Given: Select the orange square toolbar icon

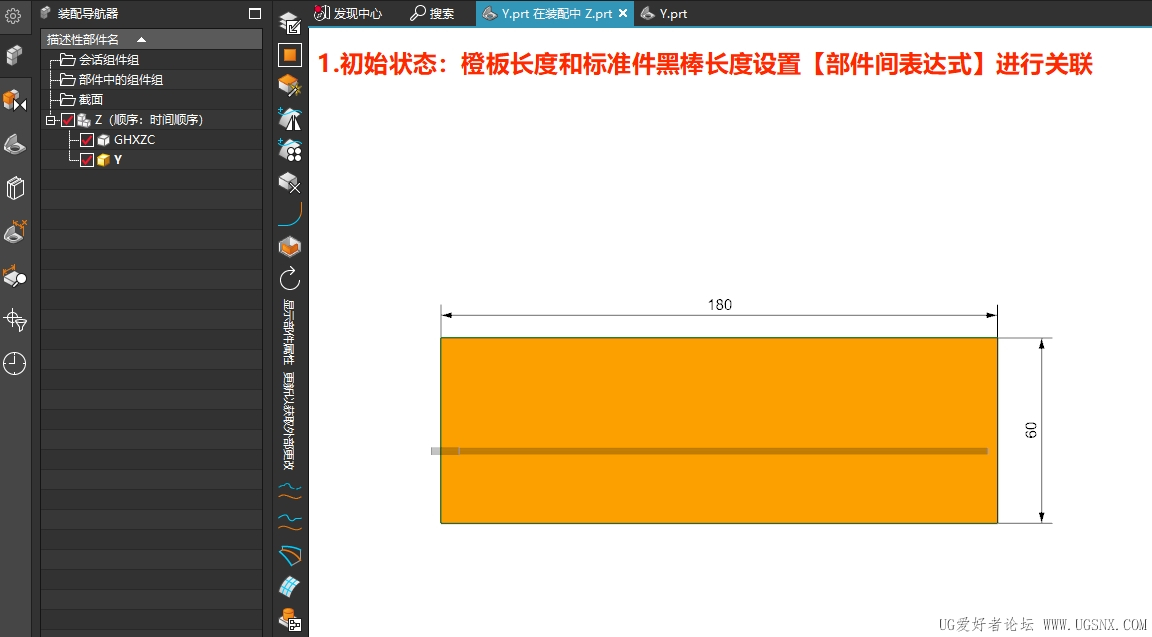Looking at the screenshot, I should tap(290, 55).
